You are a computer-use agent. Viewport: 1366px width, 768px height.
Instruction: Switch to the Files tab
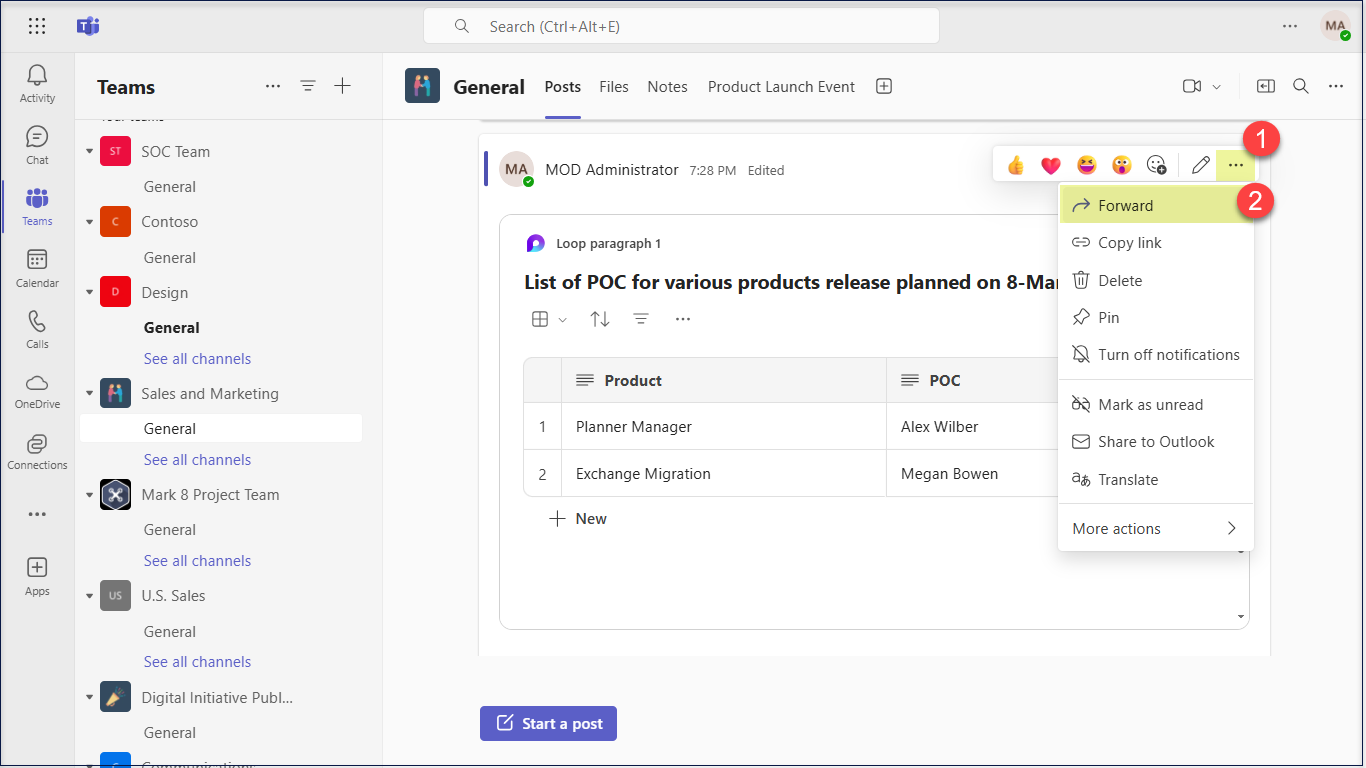[614, 87]
